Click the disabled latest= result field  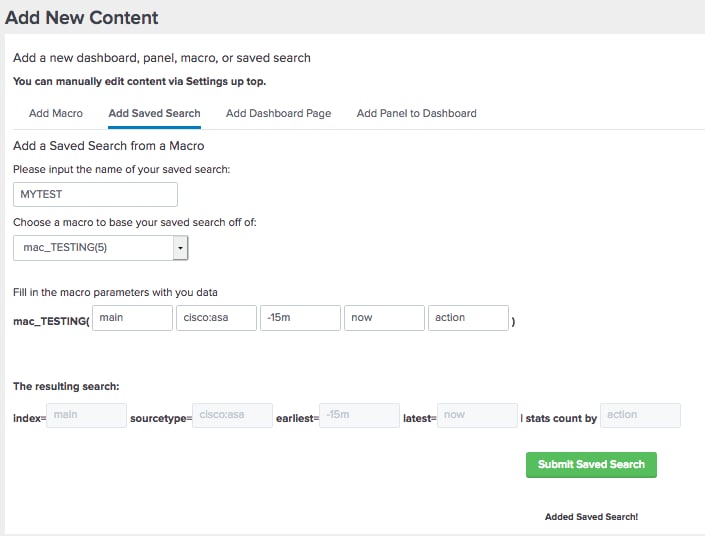click(477, 415)
